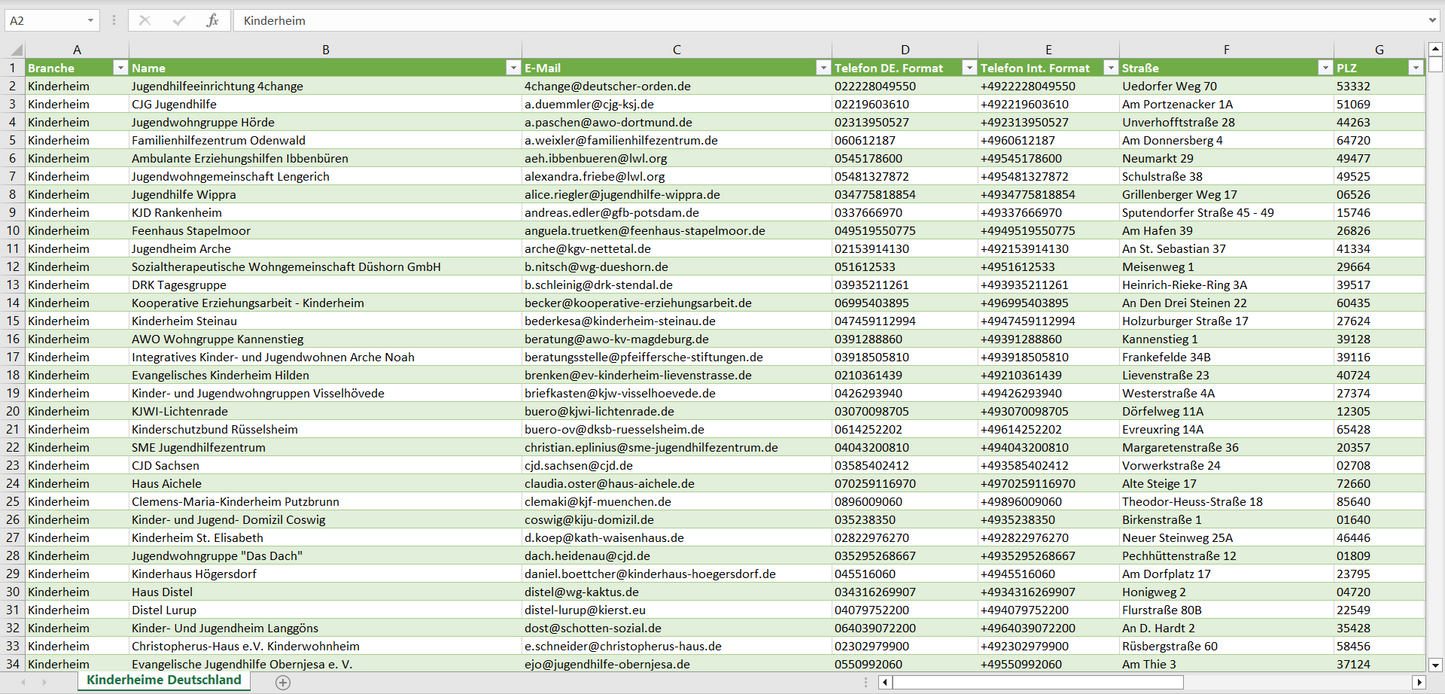Open the E-Mail column filter dropdown
The image size is (1445, 694).
pos(823,68)
